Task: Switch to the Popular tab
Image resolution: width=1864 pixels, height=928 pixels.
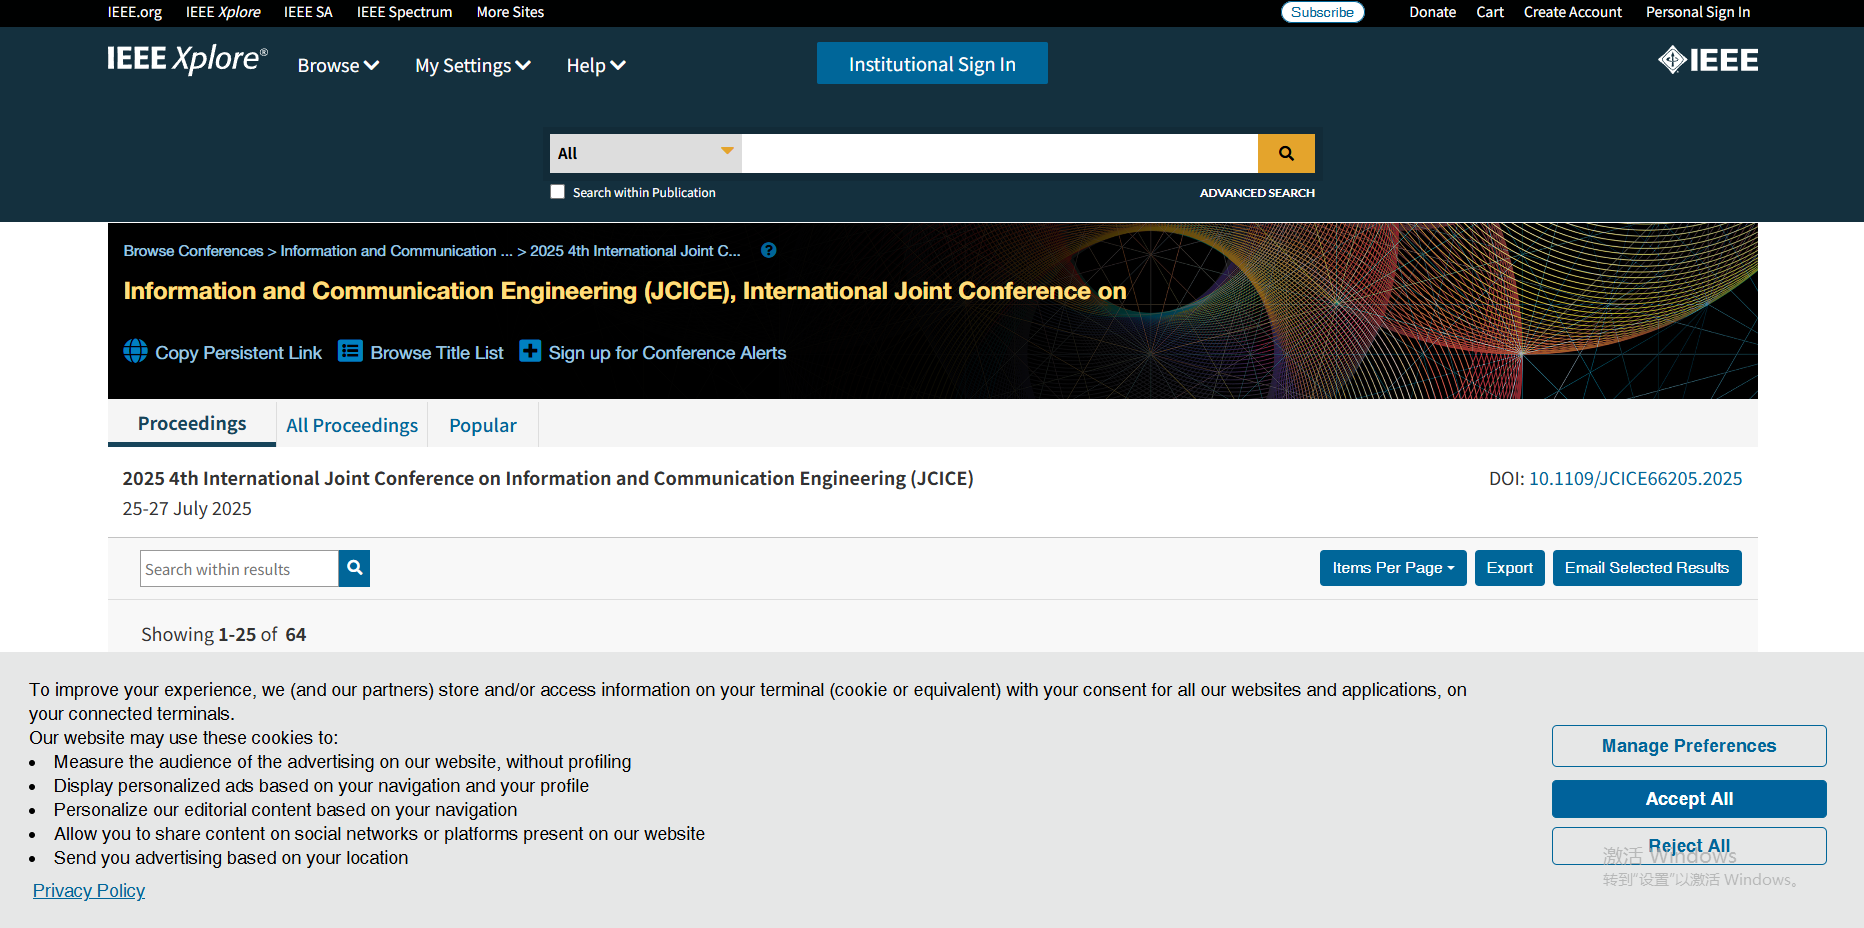Action: click(x=483, y=425)
